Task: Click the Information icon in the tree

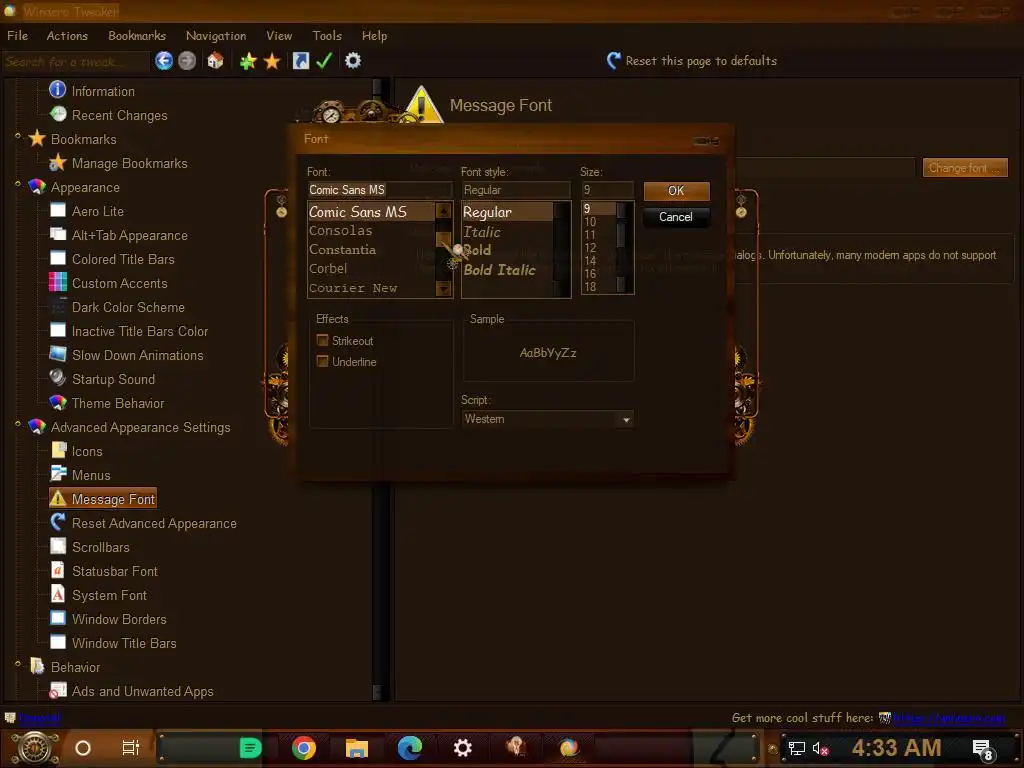Action: pyautogui.click(x=57, y=89)
